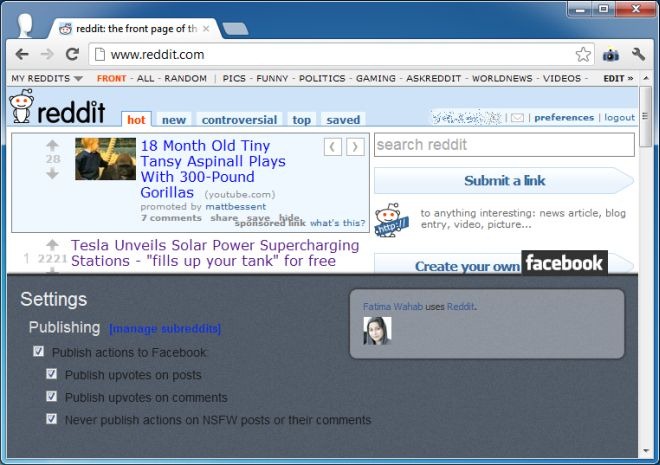The height and width of the screenshot is (465, 660).
Task: Click the www.reddit.com address bar
Action: tap(341, 54)
